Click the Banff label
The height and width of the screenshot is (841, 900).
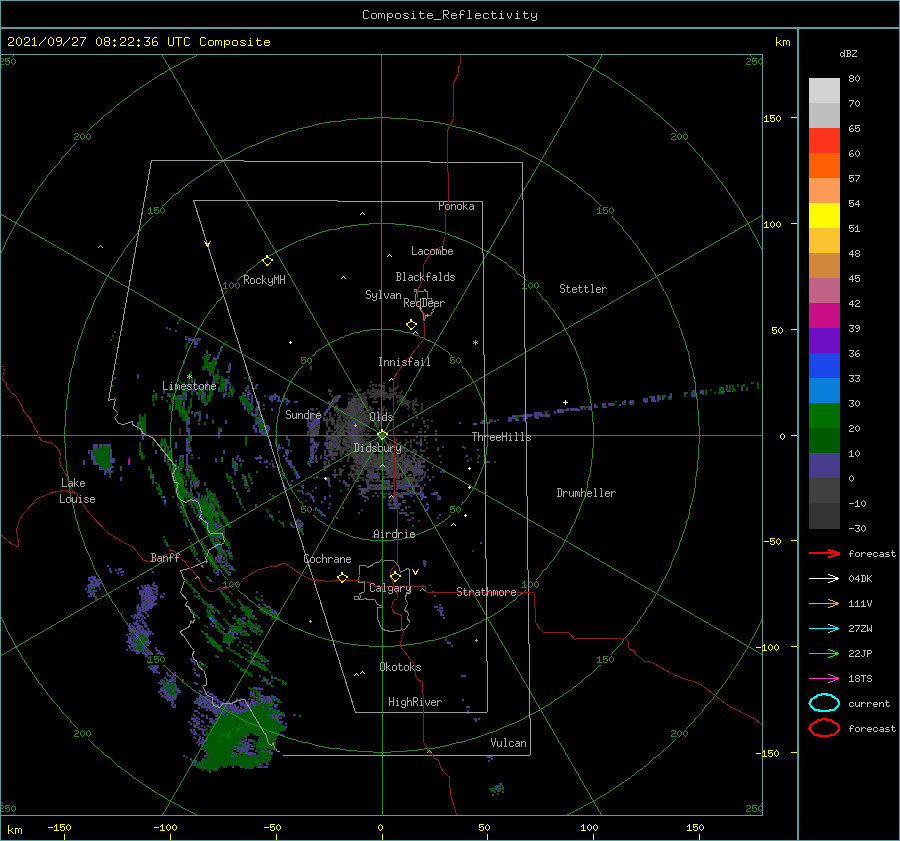[165, 557]
